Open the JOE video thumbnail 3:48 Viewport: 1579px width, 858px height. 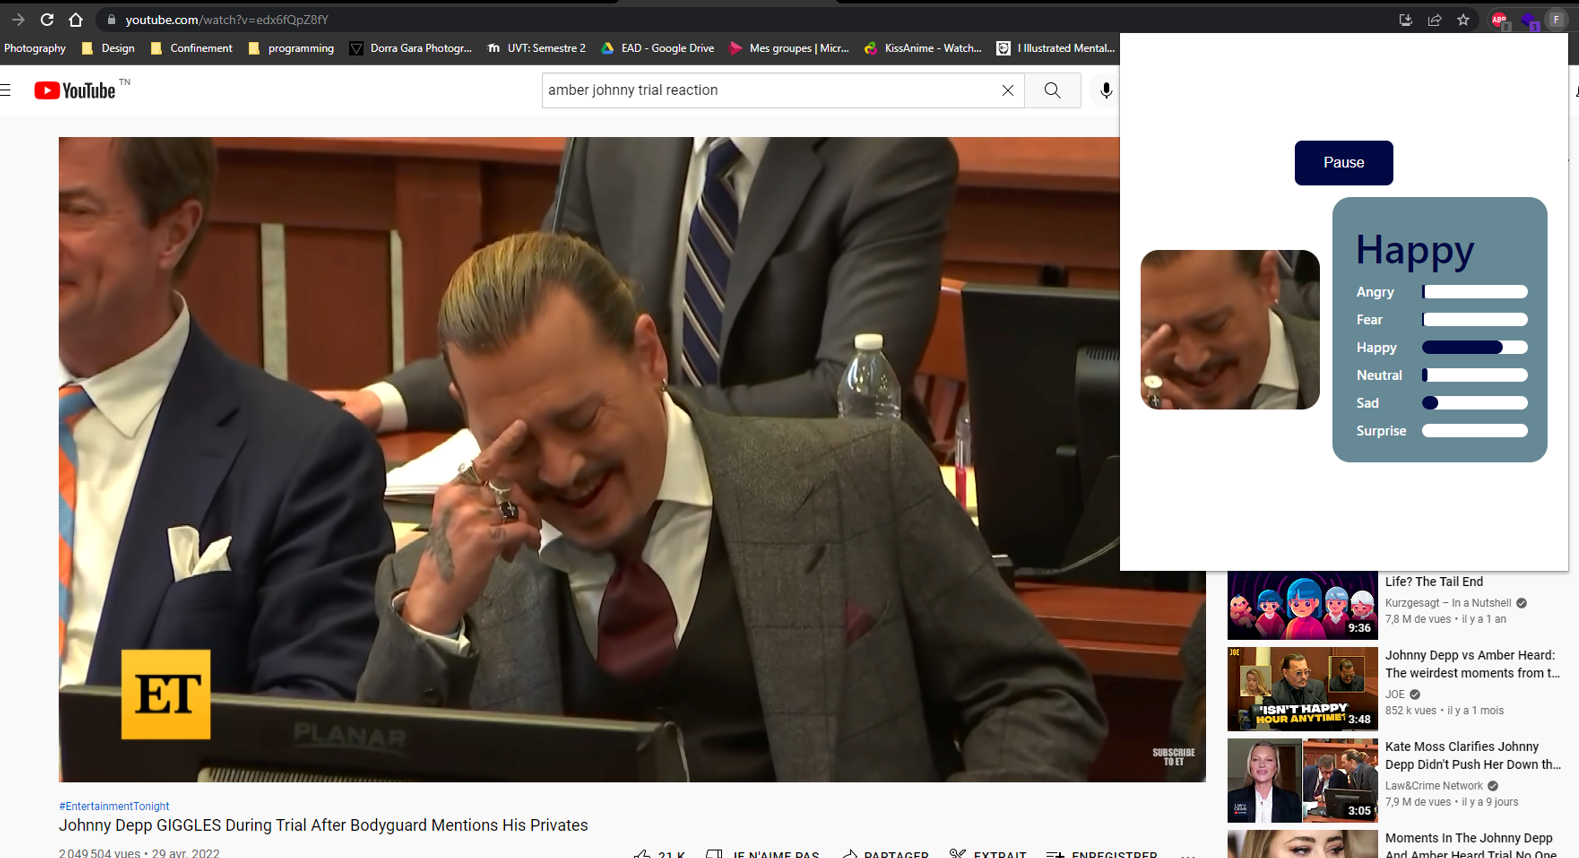[1302, 689]
